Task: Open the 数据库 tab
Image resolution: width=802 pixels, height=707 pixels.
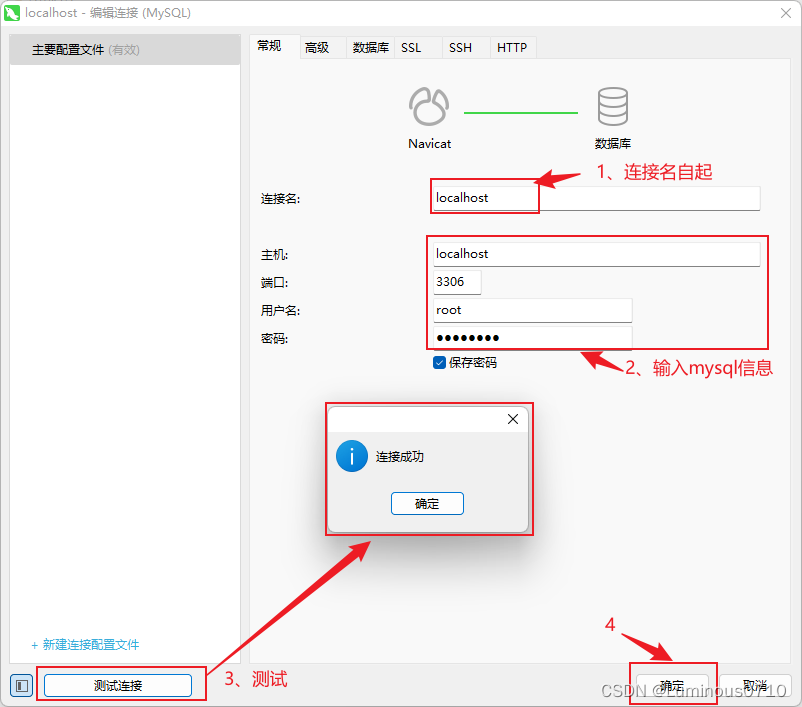Action: pos(370,48)
